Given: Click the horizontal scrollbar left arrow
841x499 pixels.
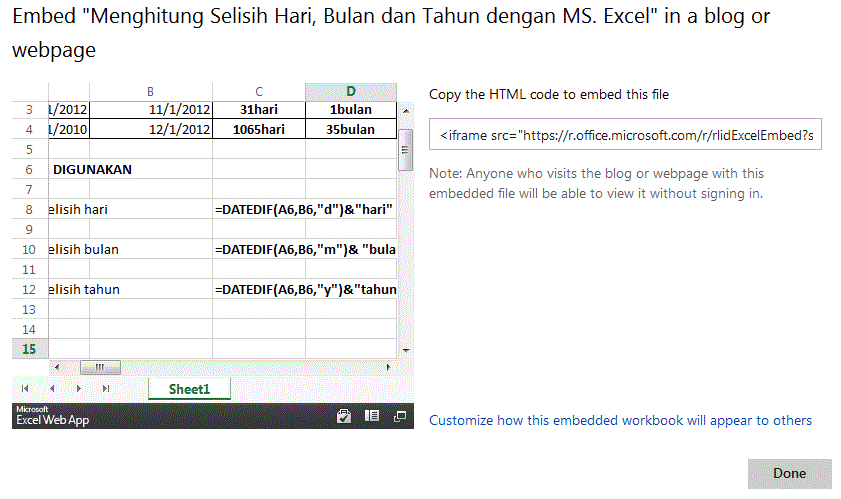Looking at the screenshot, I should 57,368.
